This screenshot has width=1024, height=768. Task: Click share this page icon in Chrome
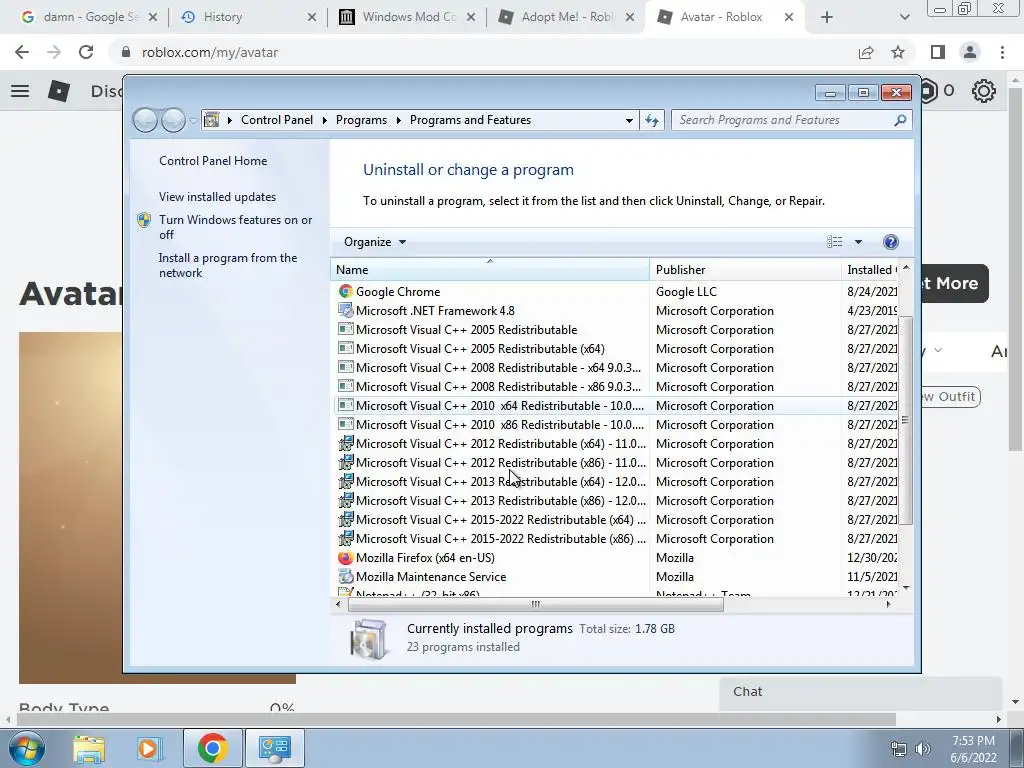pos(866,52)
